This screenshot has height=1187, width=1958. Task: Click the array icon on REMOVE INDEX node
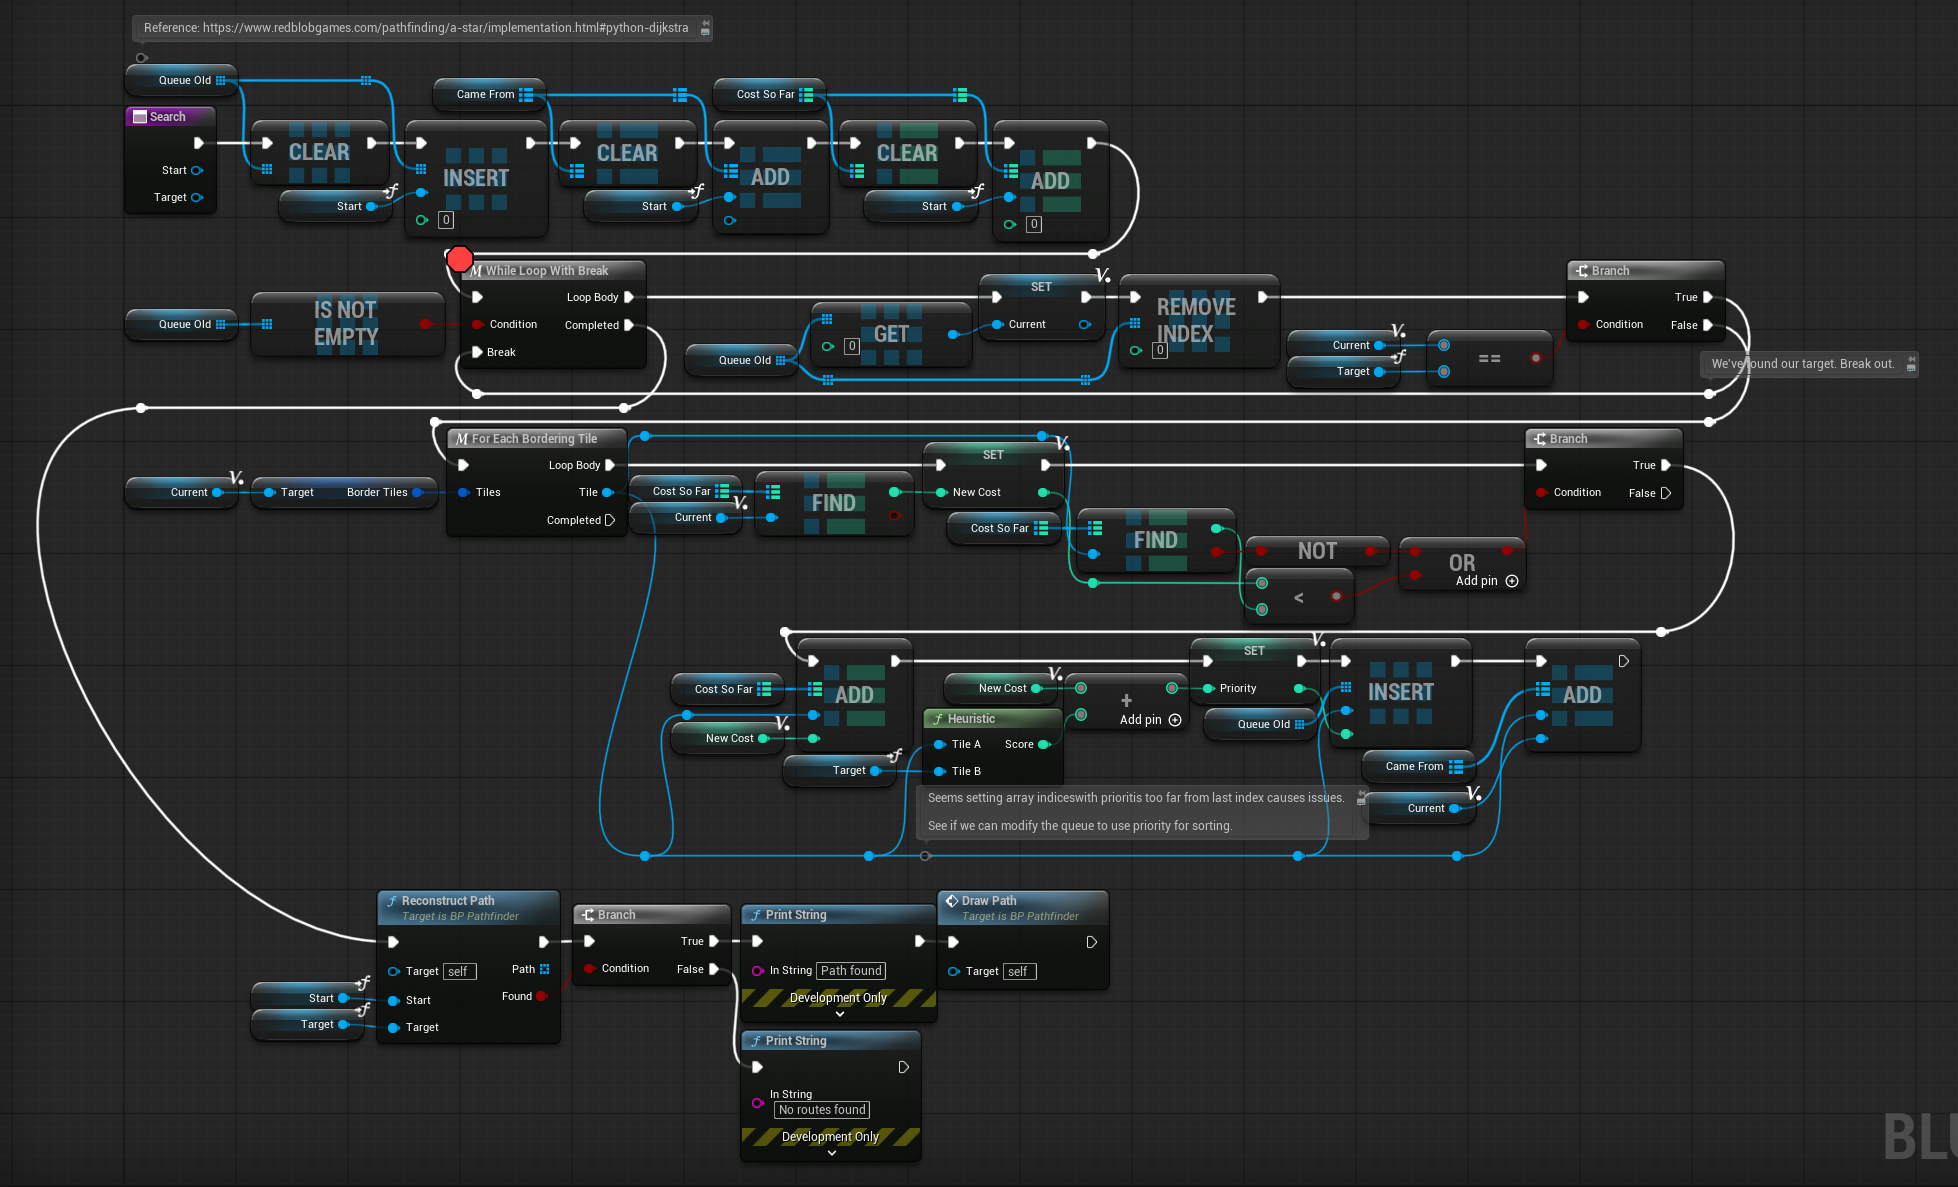(1134, 322)
